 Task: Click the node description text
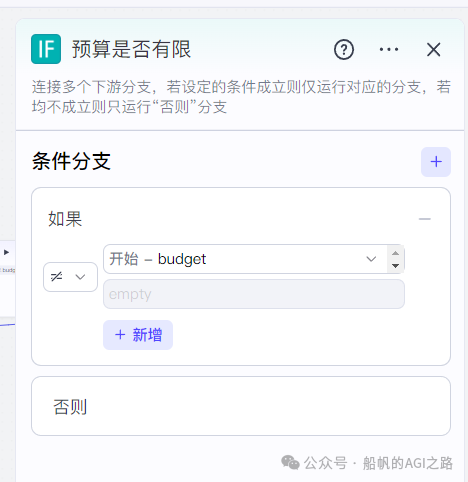point(241,97)
